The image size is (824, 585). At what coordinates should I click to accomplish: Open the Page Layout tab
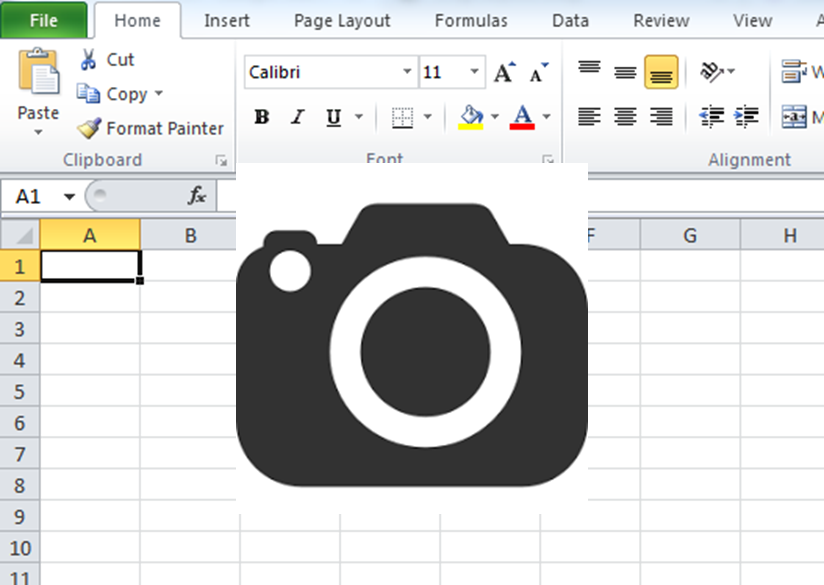pyautogui.click(x=343, y=20)
